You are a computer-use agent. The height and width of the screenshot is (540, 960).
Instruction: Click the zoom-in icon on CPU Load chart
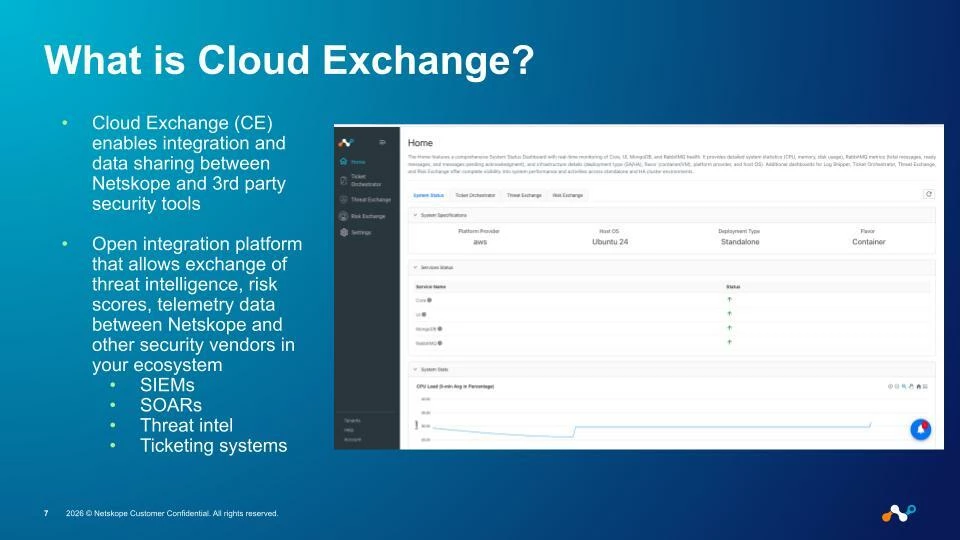[890, 386]
